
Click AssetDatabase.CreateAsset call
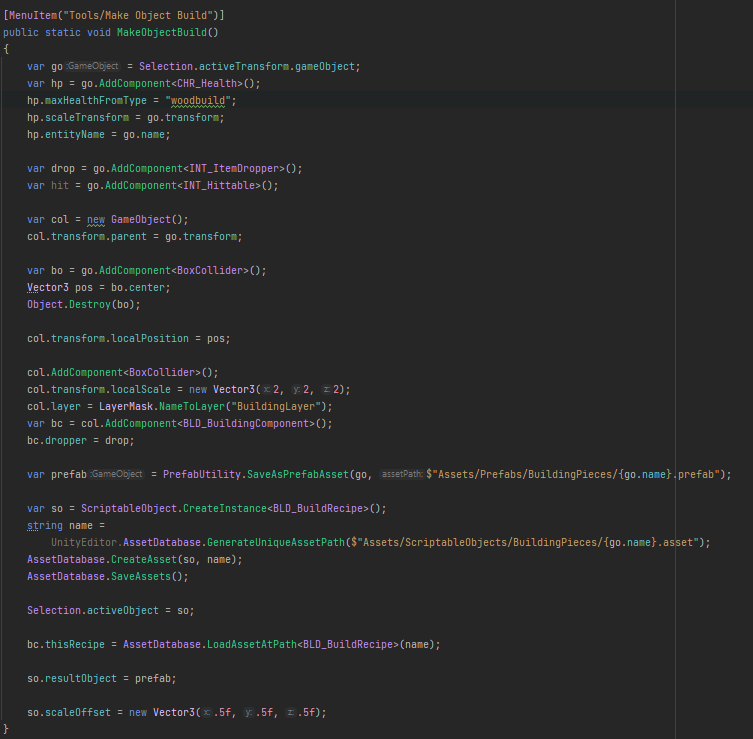click(134, 559)
